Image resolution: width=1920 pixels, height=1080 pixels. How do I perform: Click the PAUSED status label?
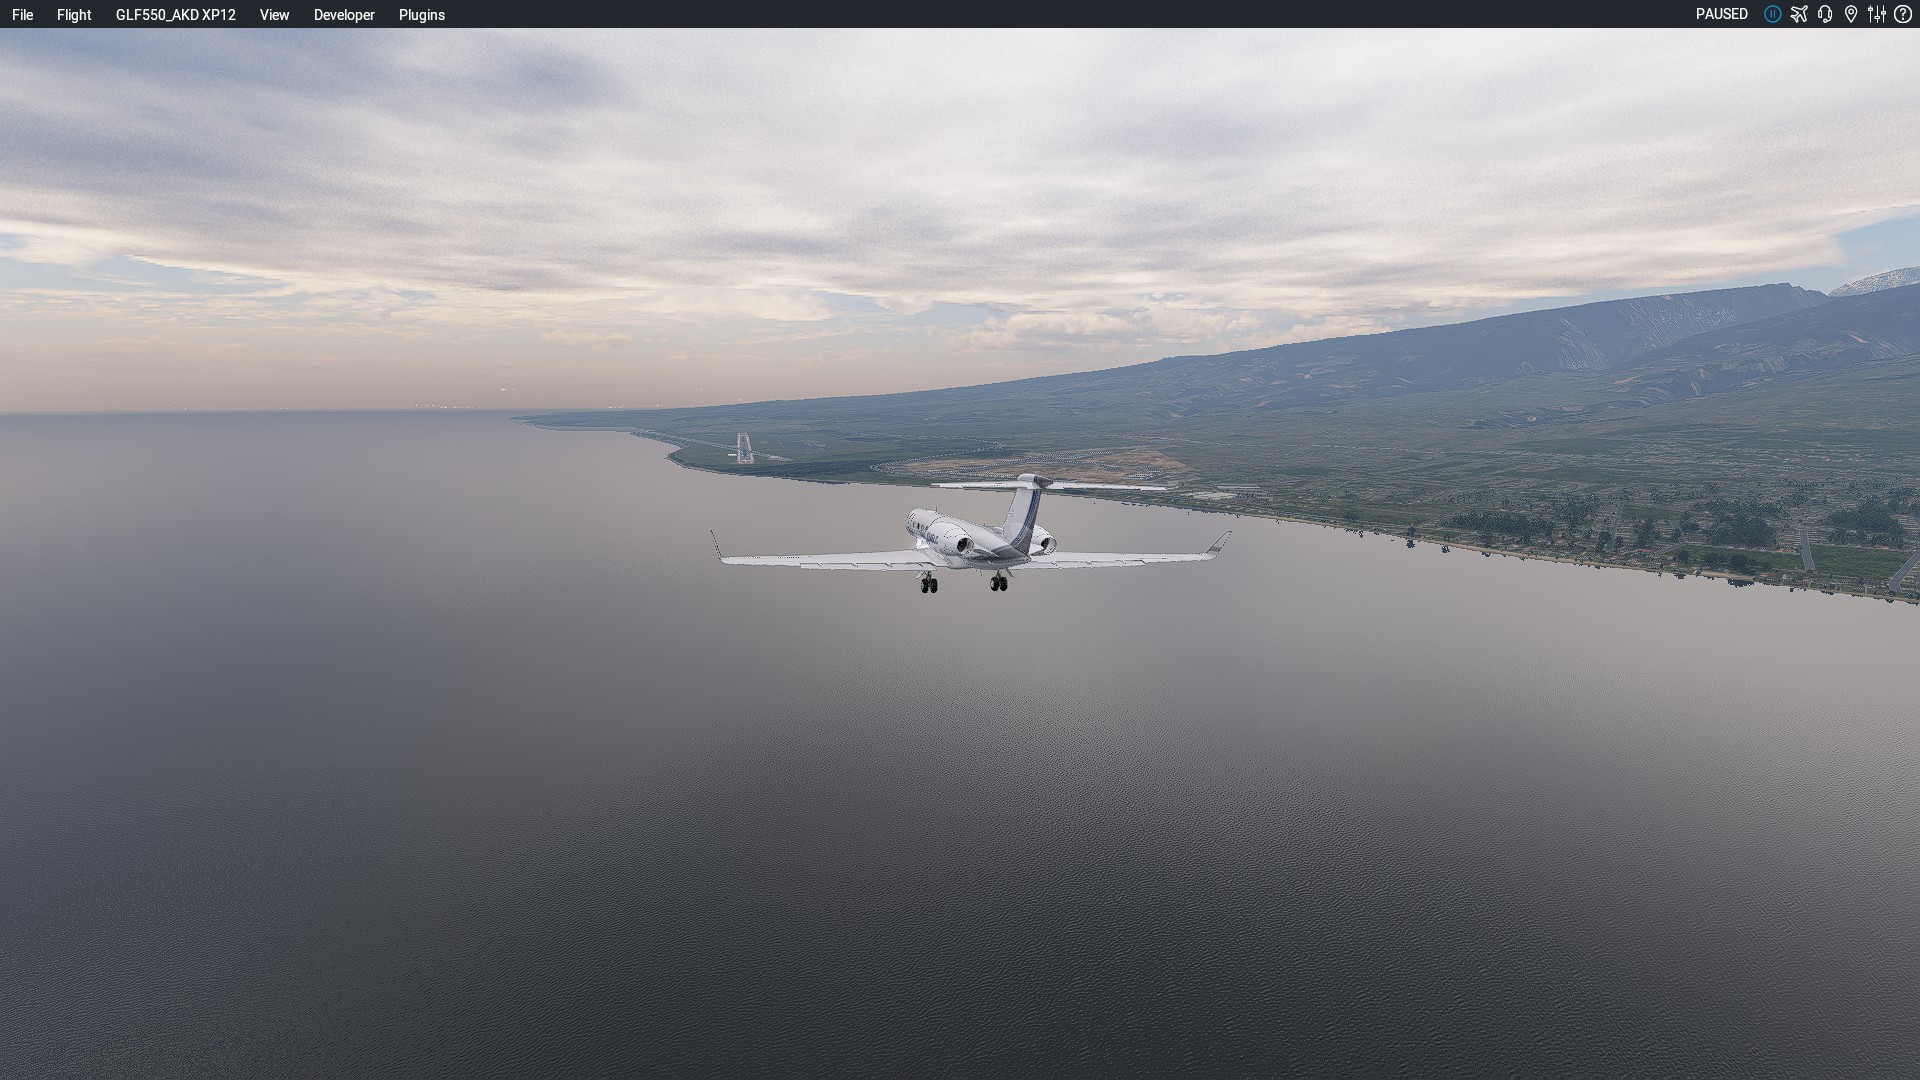[1721, 14]
